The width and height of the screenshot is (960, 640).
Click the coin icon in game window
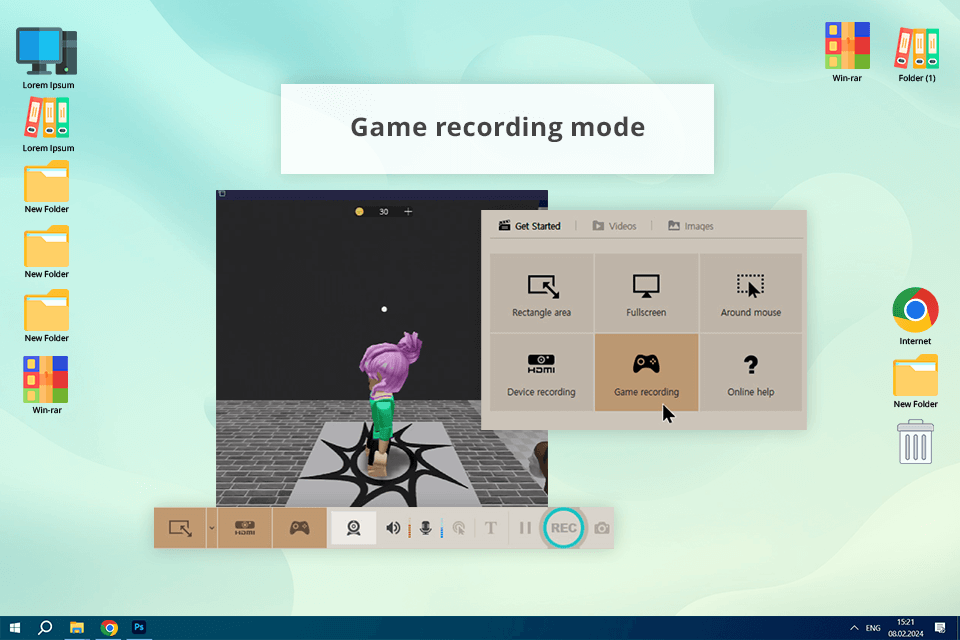pyautogui.click(x=359, y=212)
